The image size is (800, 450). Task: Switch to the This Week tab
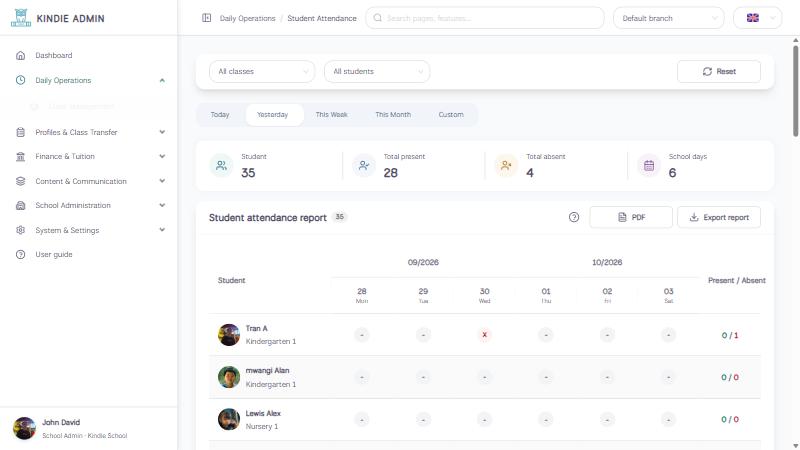tap(332, 115)
